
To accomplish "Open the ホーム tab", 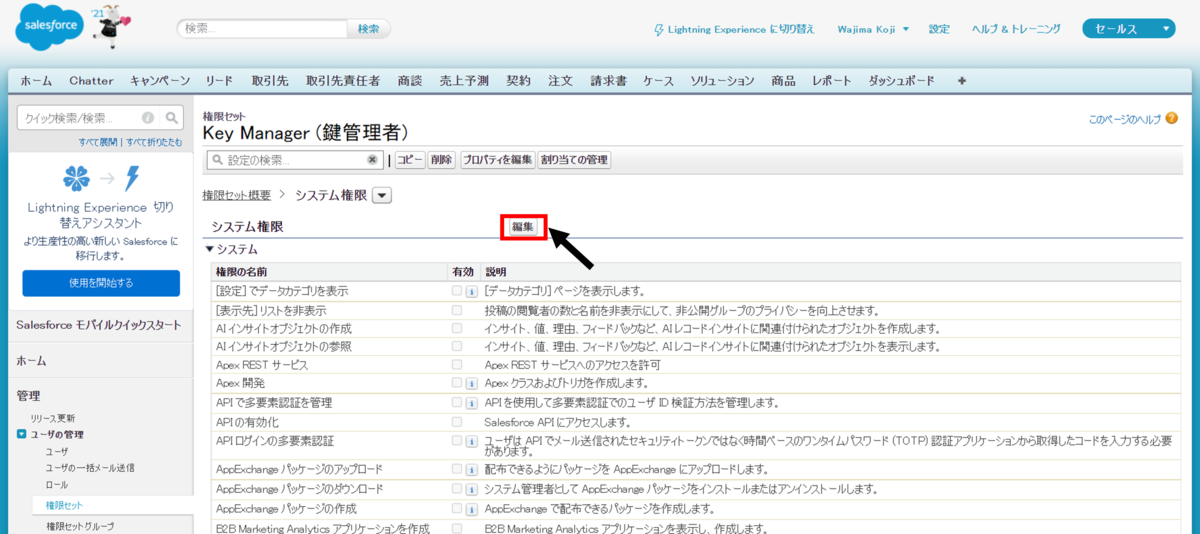I will click(37, 80).
